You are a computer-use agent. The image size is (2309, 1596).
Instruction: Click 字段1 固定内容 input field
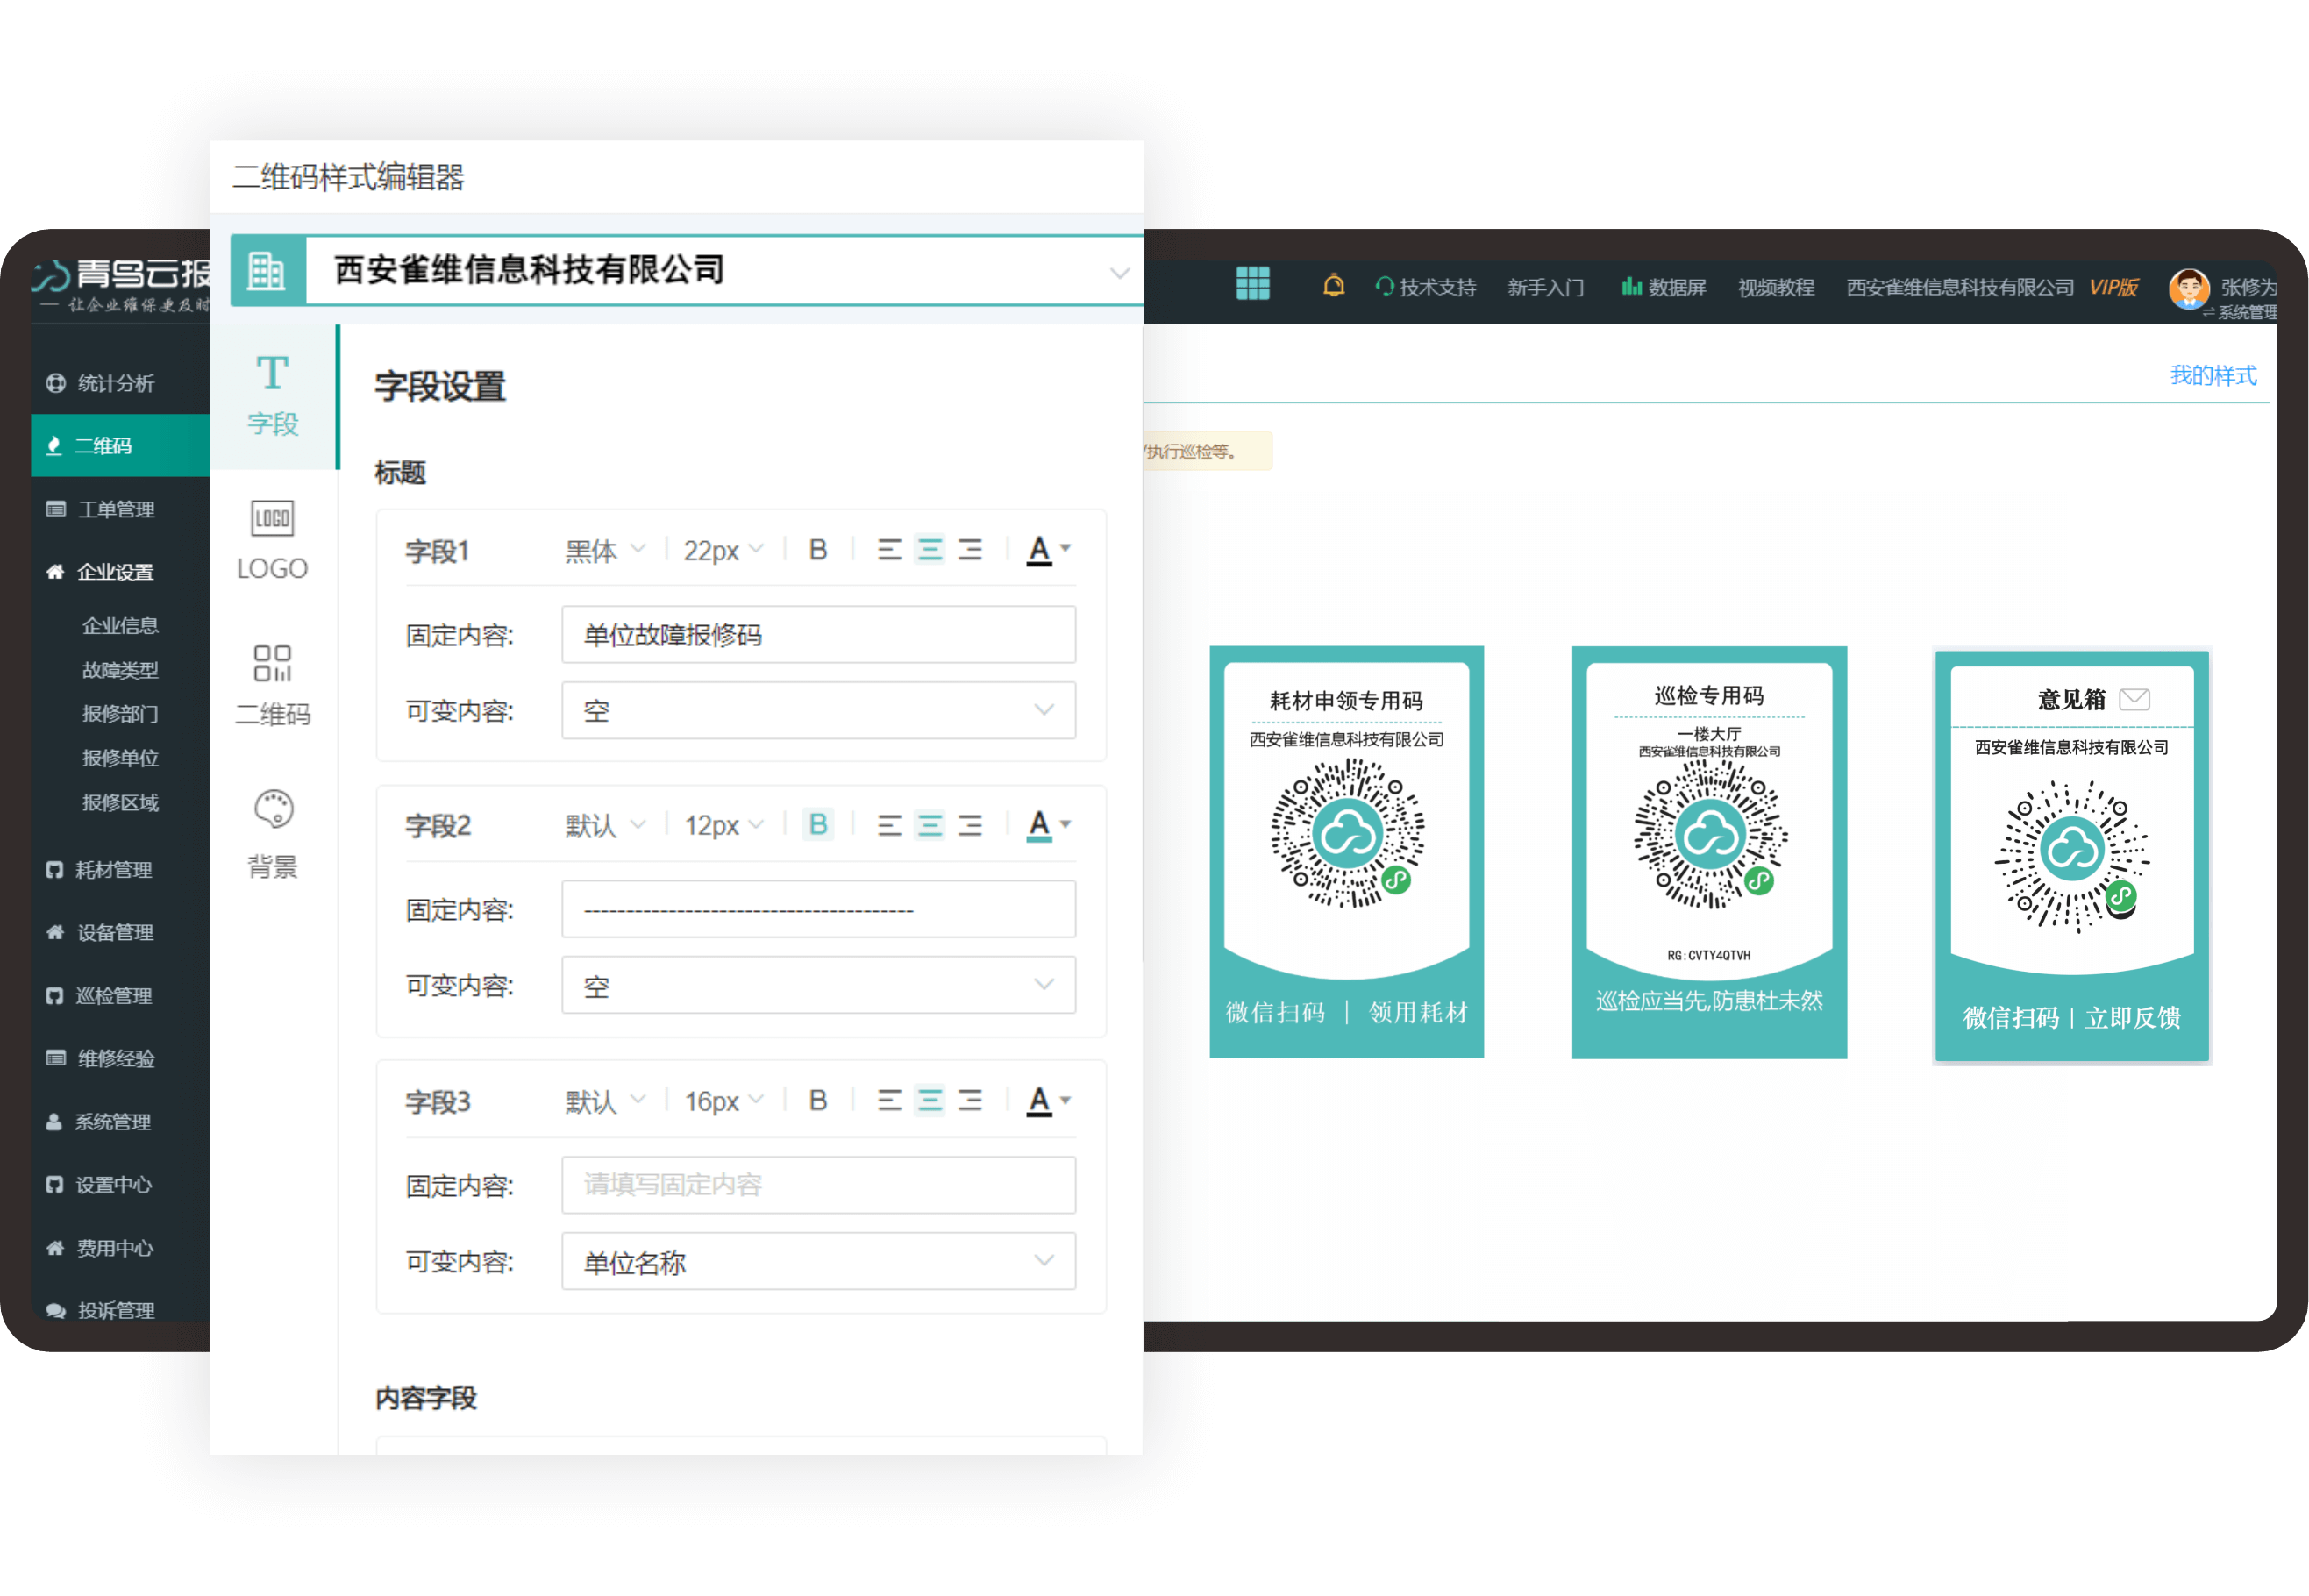pyautogui.click(x=818, y=634)
